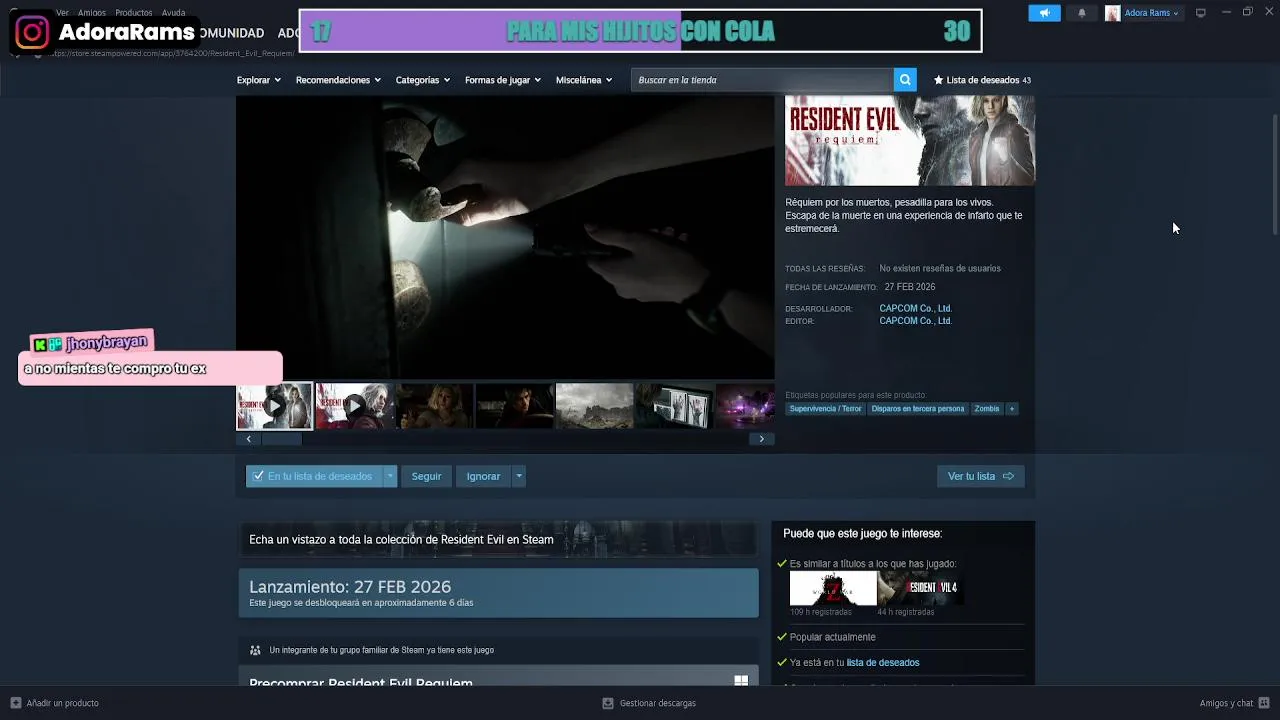
Task: Select the Zombis tag
Action: click(x=987, y=409)
